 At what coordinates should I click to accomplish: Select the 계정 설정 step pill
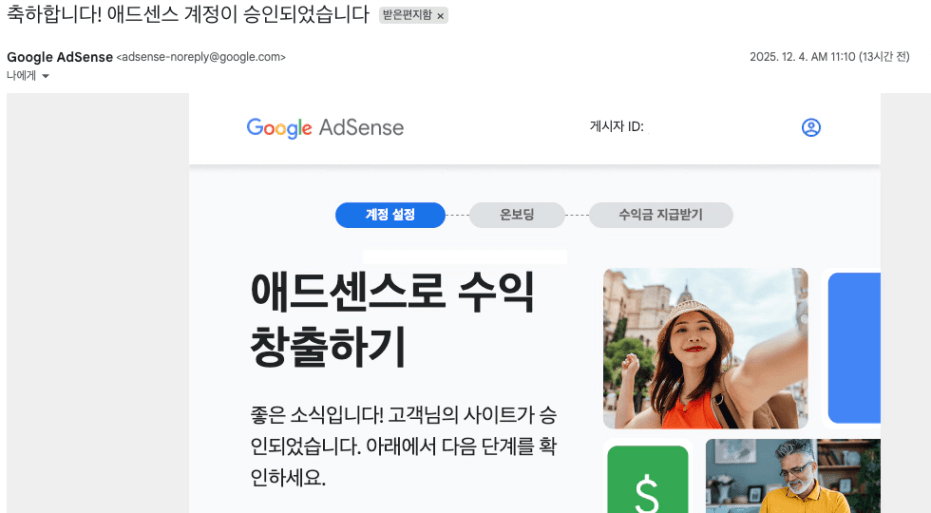(x=390, y=215)
